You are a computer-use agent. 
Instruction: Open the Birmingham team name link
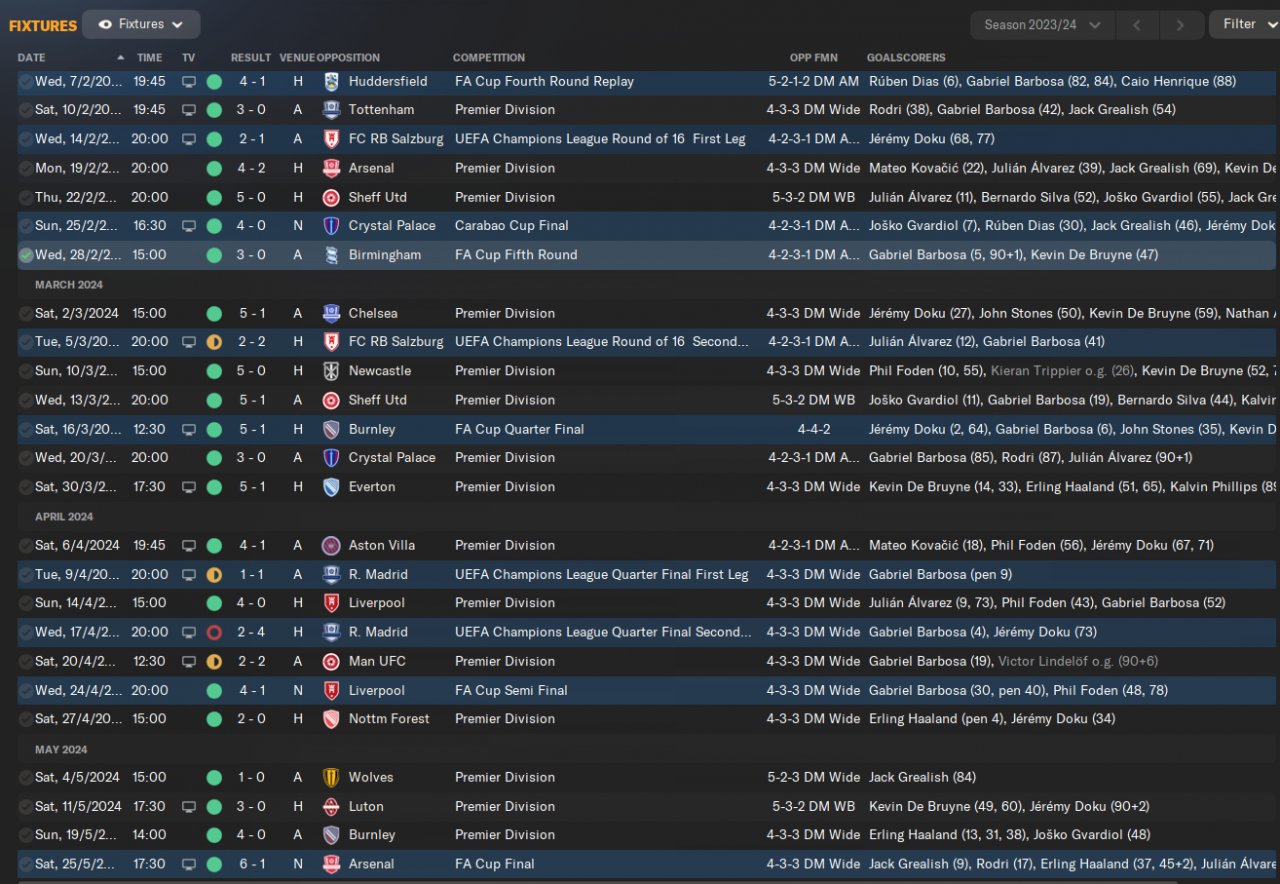click(385, 255)
